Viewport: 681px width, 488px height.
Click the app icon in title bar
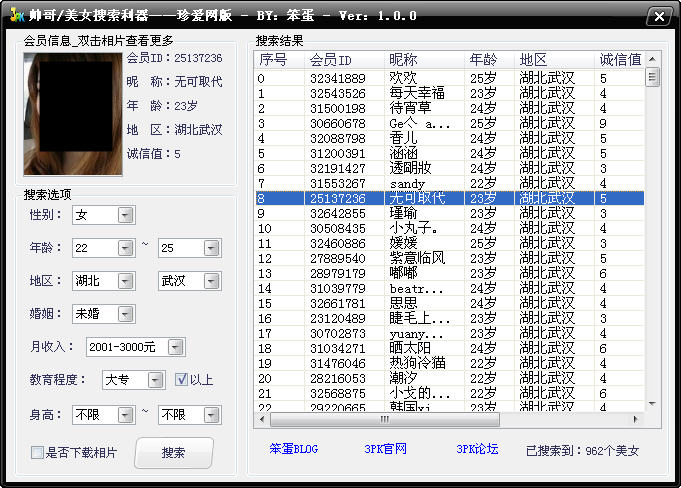point(15,17)
